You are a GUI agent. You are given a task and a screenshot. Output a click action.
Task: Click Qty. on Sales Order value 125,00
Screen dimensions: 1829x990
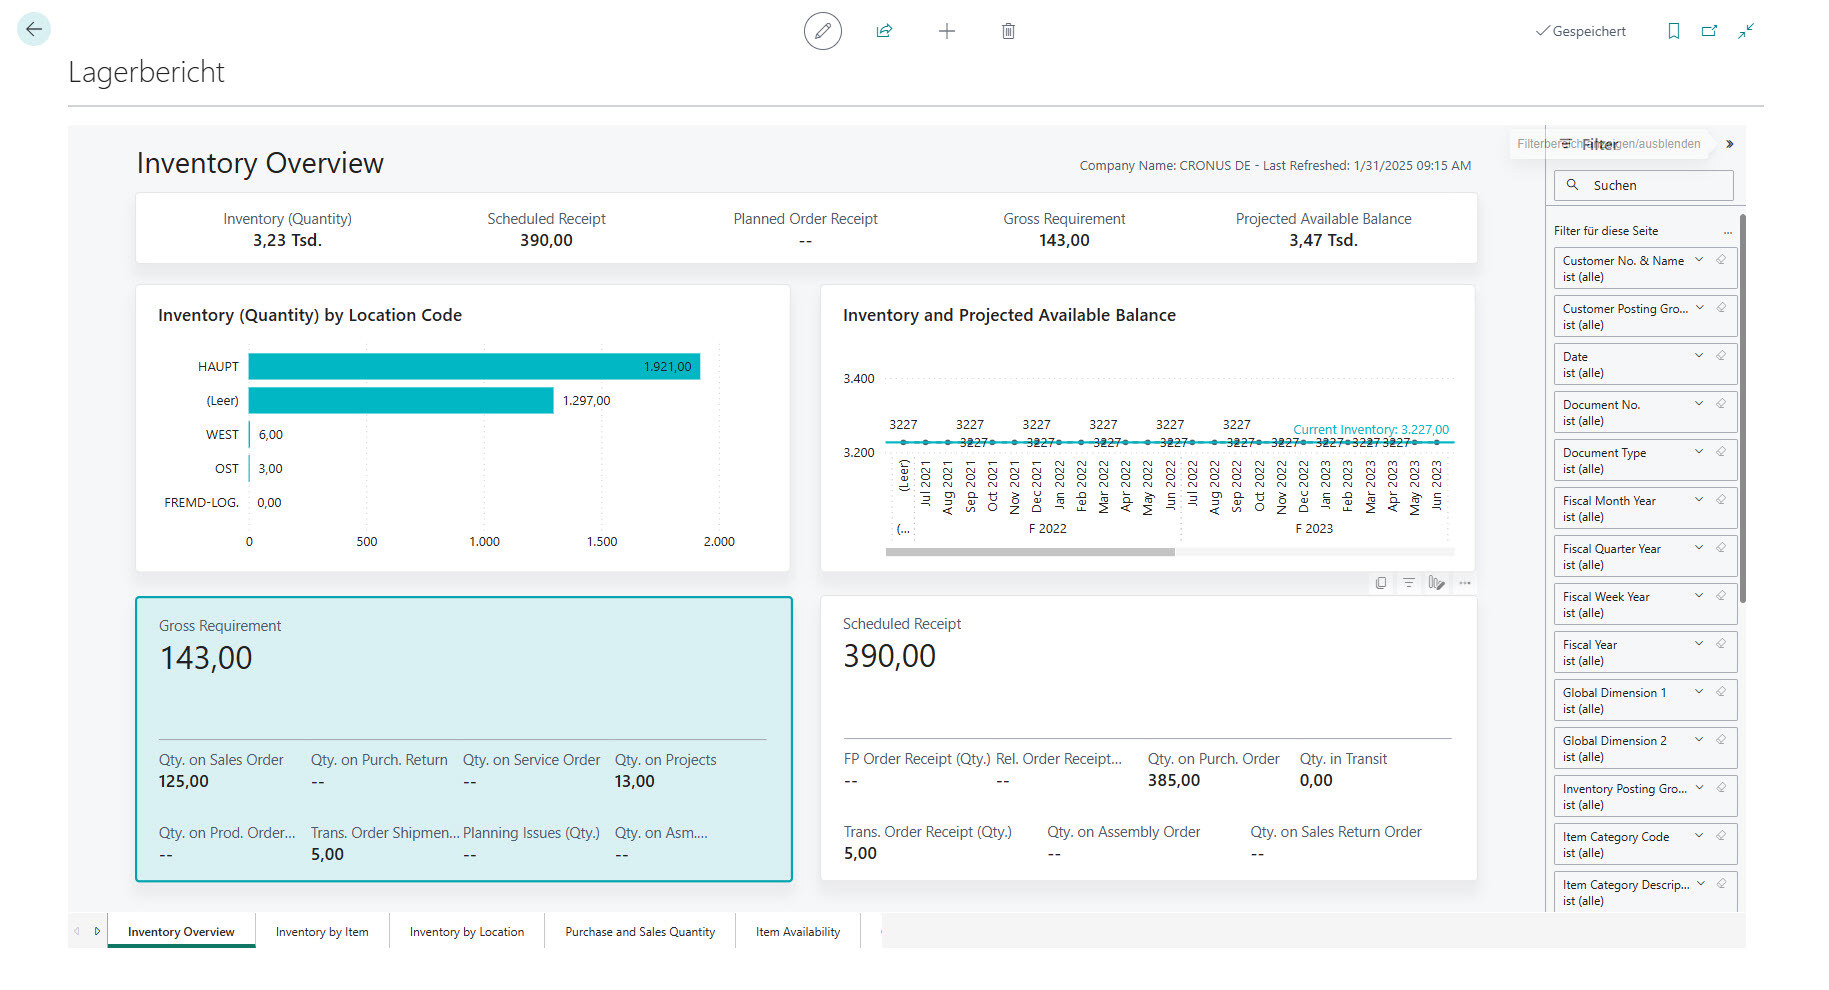pyautogui.click(x=184, y=782)
